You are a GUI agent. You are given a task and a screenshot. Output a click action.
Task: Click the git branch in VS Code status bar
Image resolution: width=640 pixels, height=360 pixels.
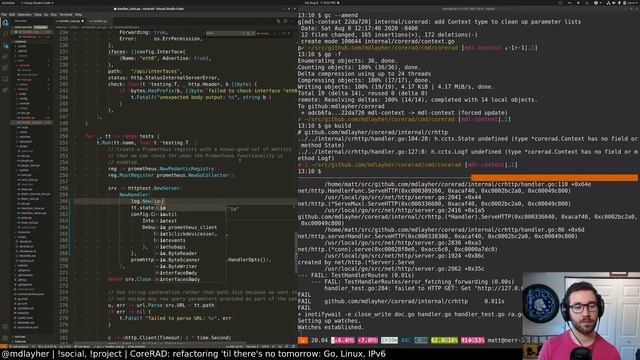20,347
